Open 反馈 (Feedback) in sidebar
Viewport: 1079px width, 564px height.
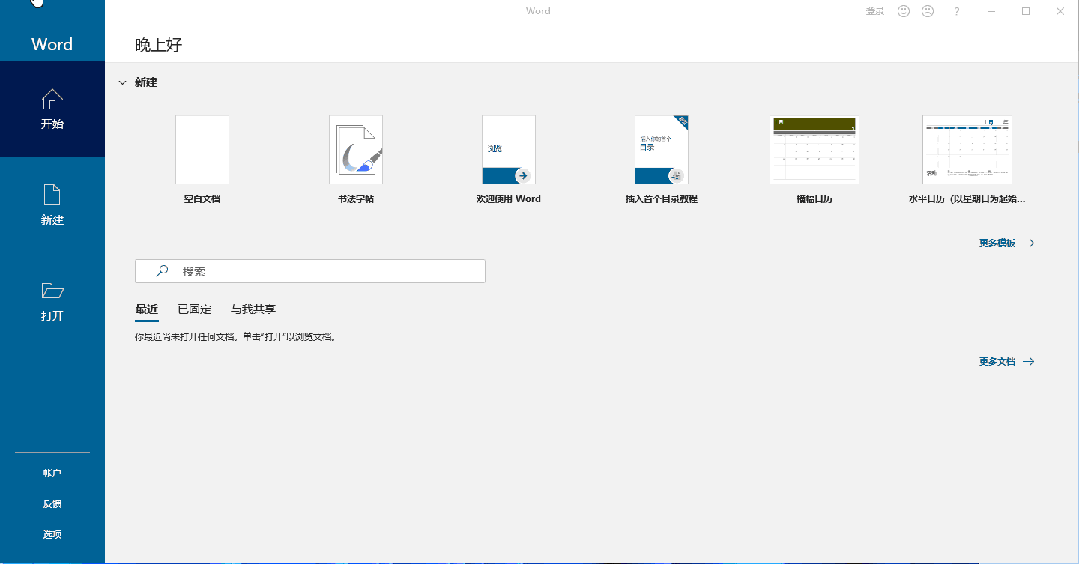(52, 504)
